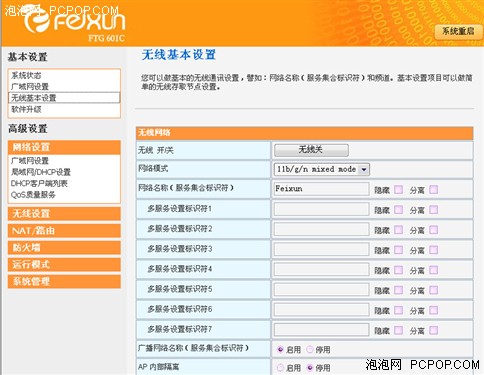Check 分离 for 多服务设置标识符6
Image resolution: width=484 pixels, height=375 pixels.
[x=433, y=310]
